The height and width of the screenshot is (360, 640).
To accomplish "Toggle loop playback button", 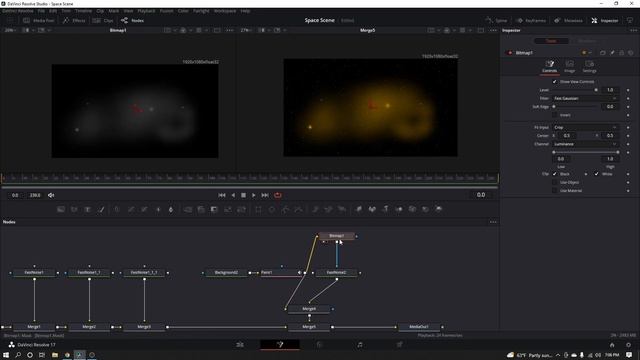I will [x=278, y=196].
